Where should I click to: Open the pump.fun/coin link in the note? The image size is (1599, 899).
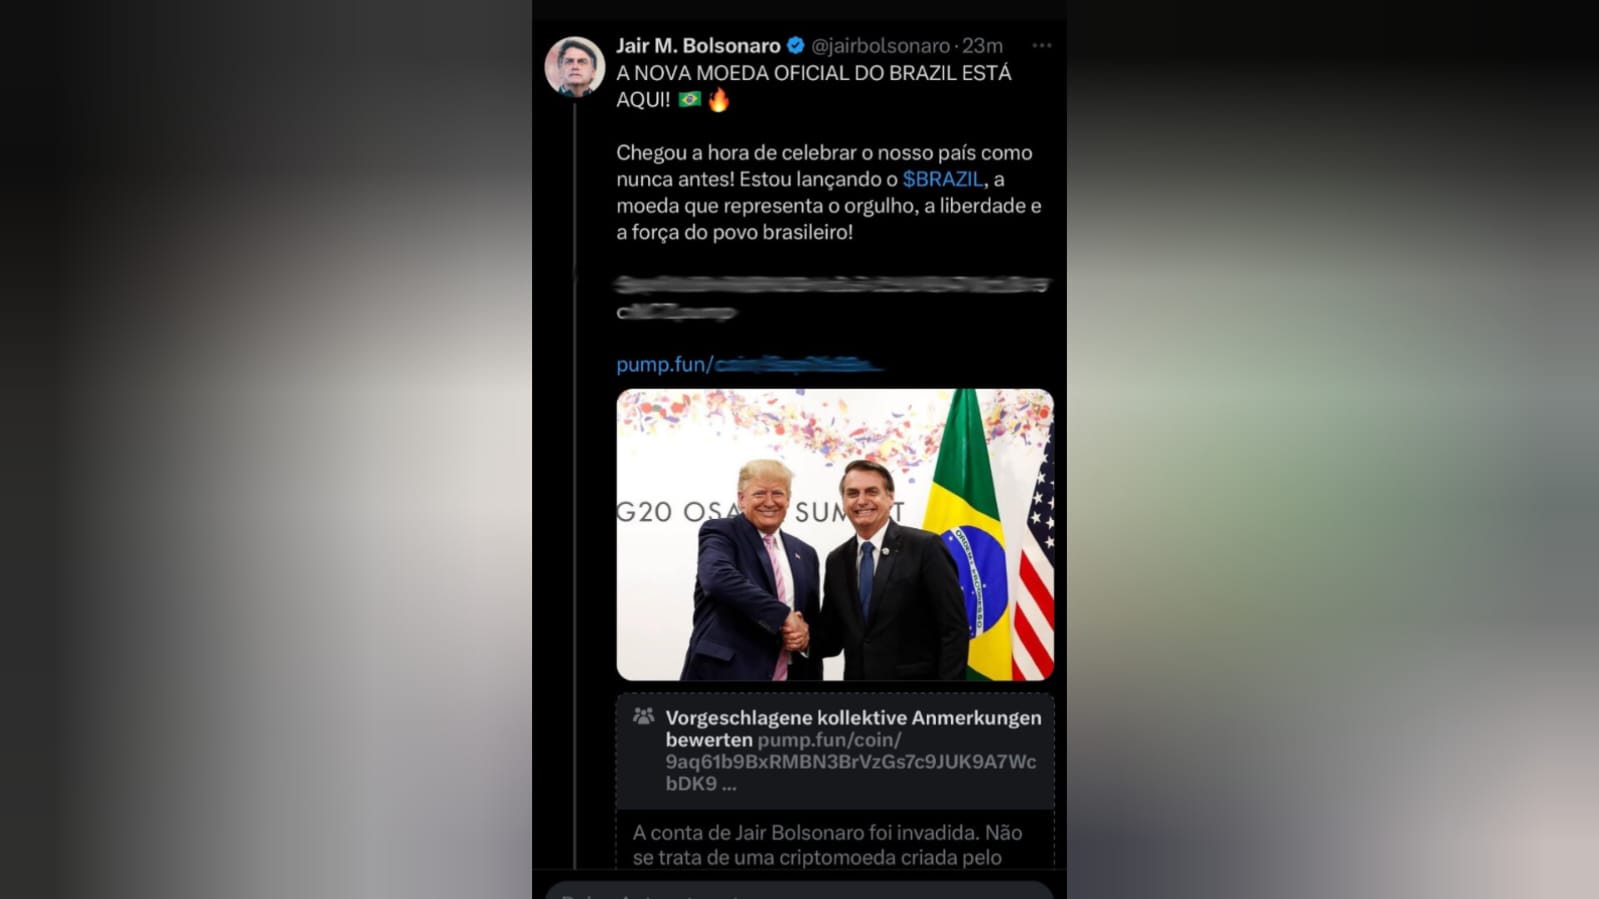850,762
